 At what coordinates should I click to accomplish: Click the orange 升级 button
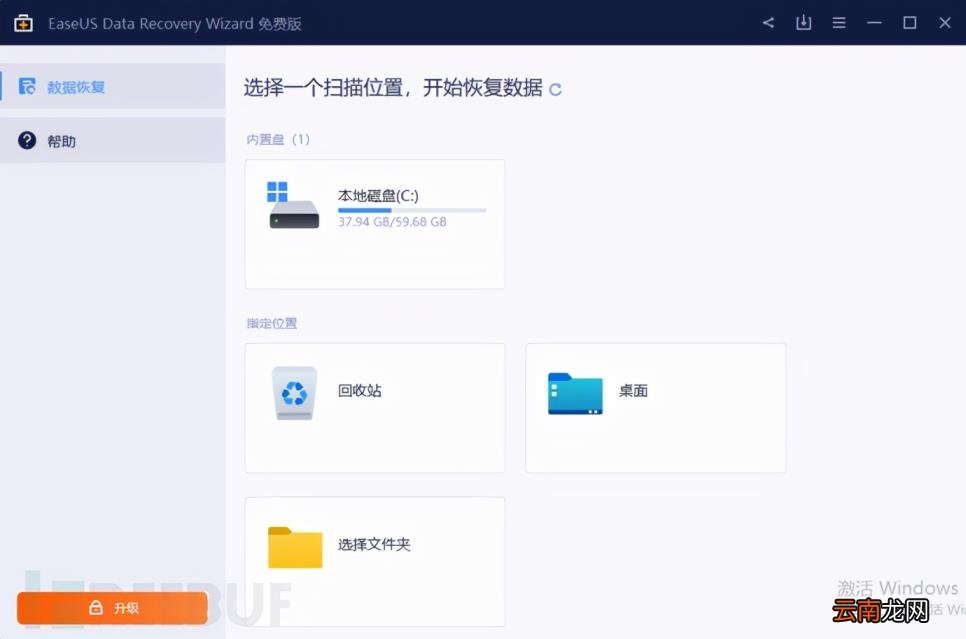(x=112, y=608)
